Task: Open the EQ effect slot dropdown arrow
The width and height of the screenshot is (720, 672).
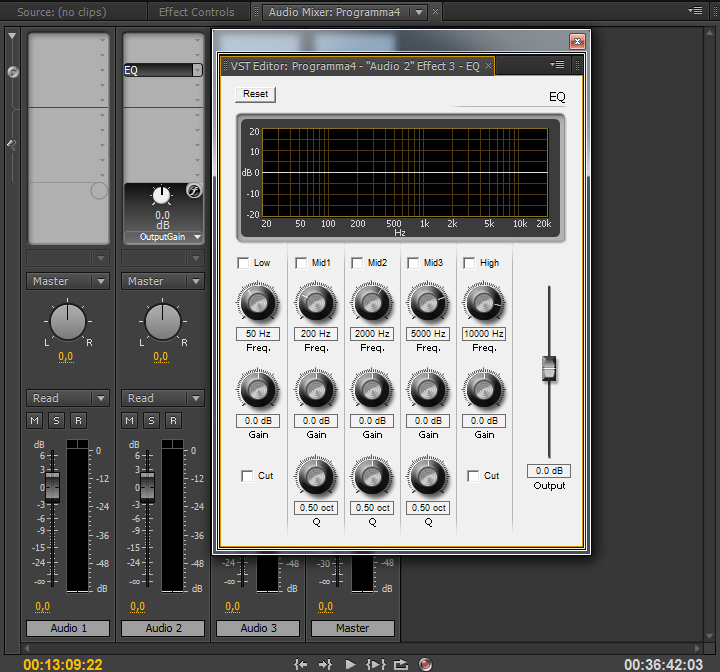Action: coord(197,70)
